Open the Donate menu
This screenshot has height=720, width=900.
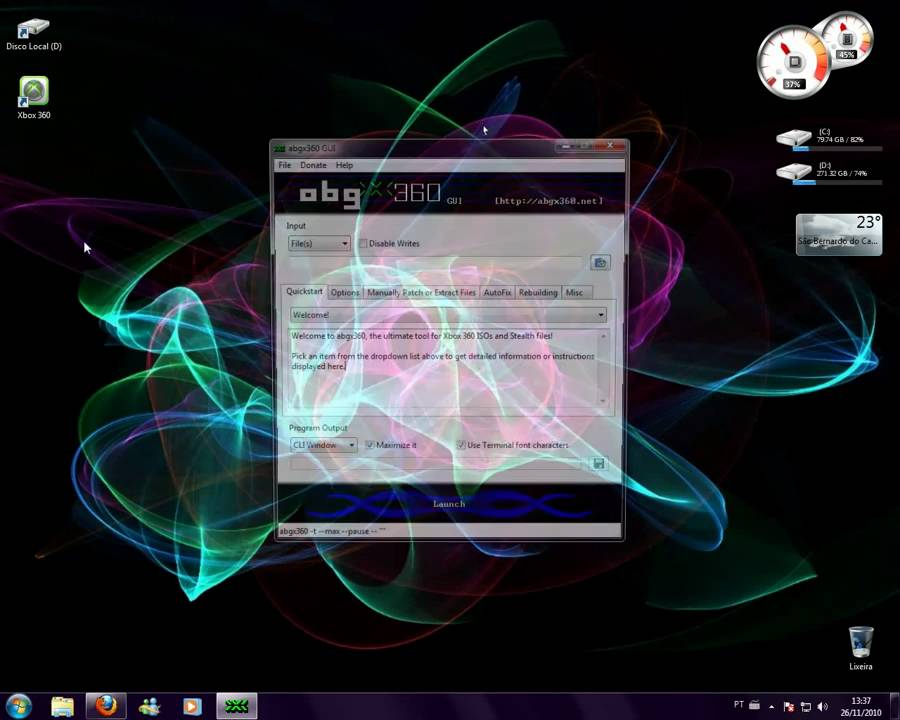click(x=313, y=165)
